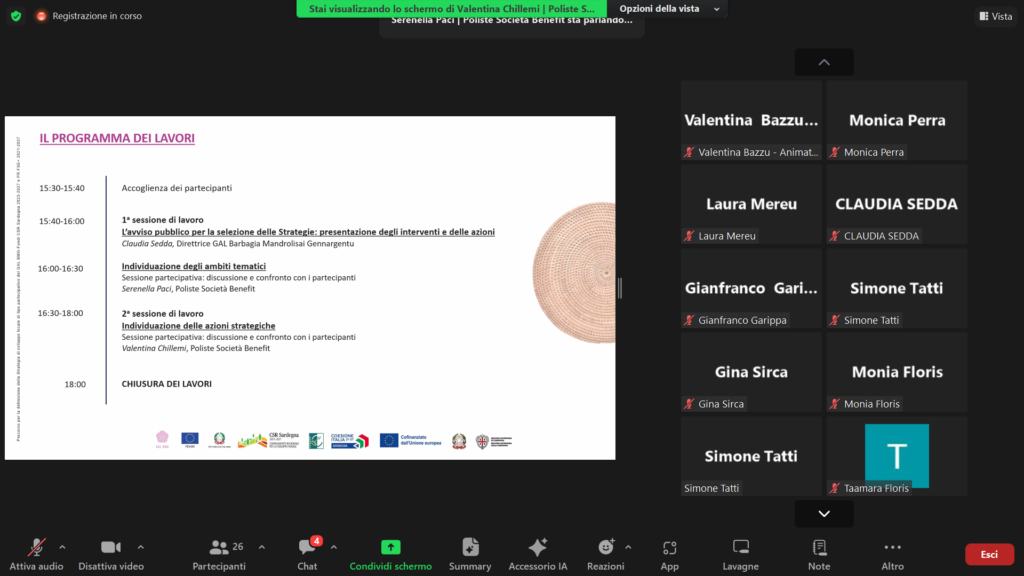Leave the meeting with Esci
Screen dimensions: 1024x576
coord(988,554)
